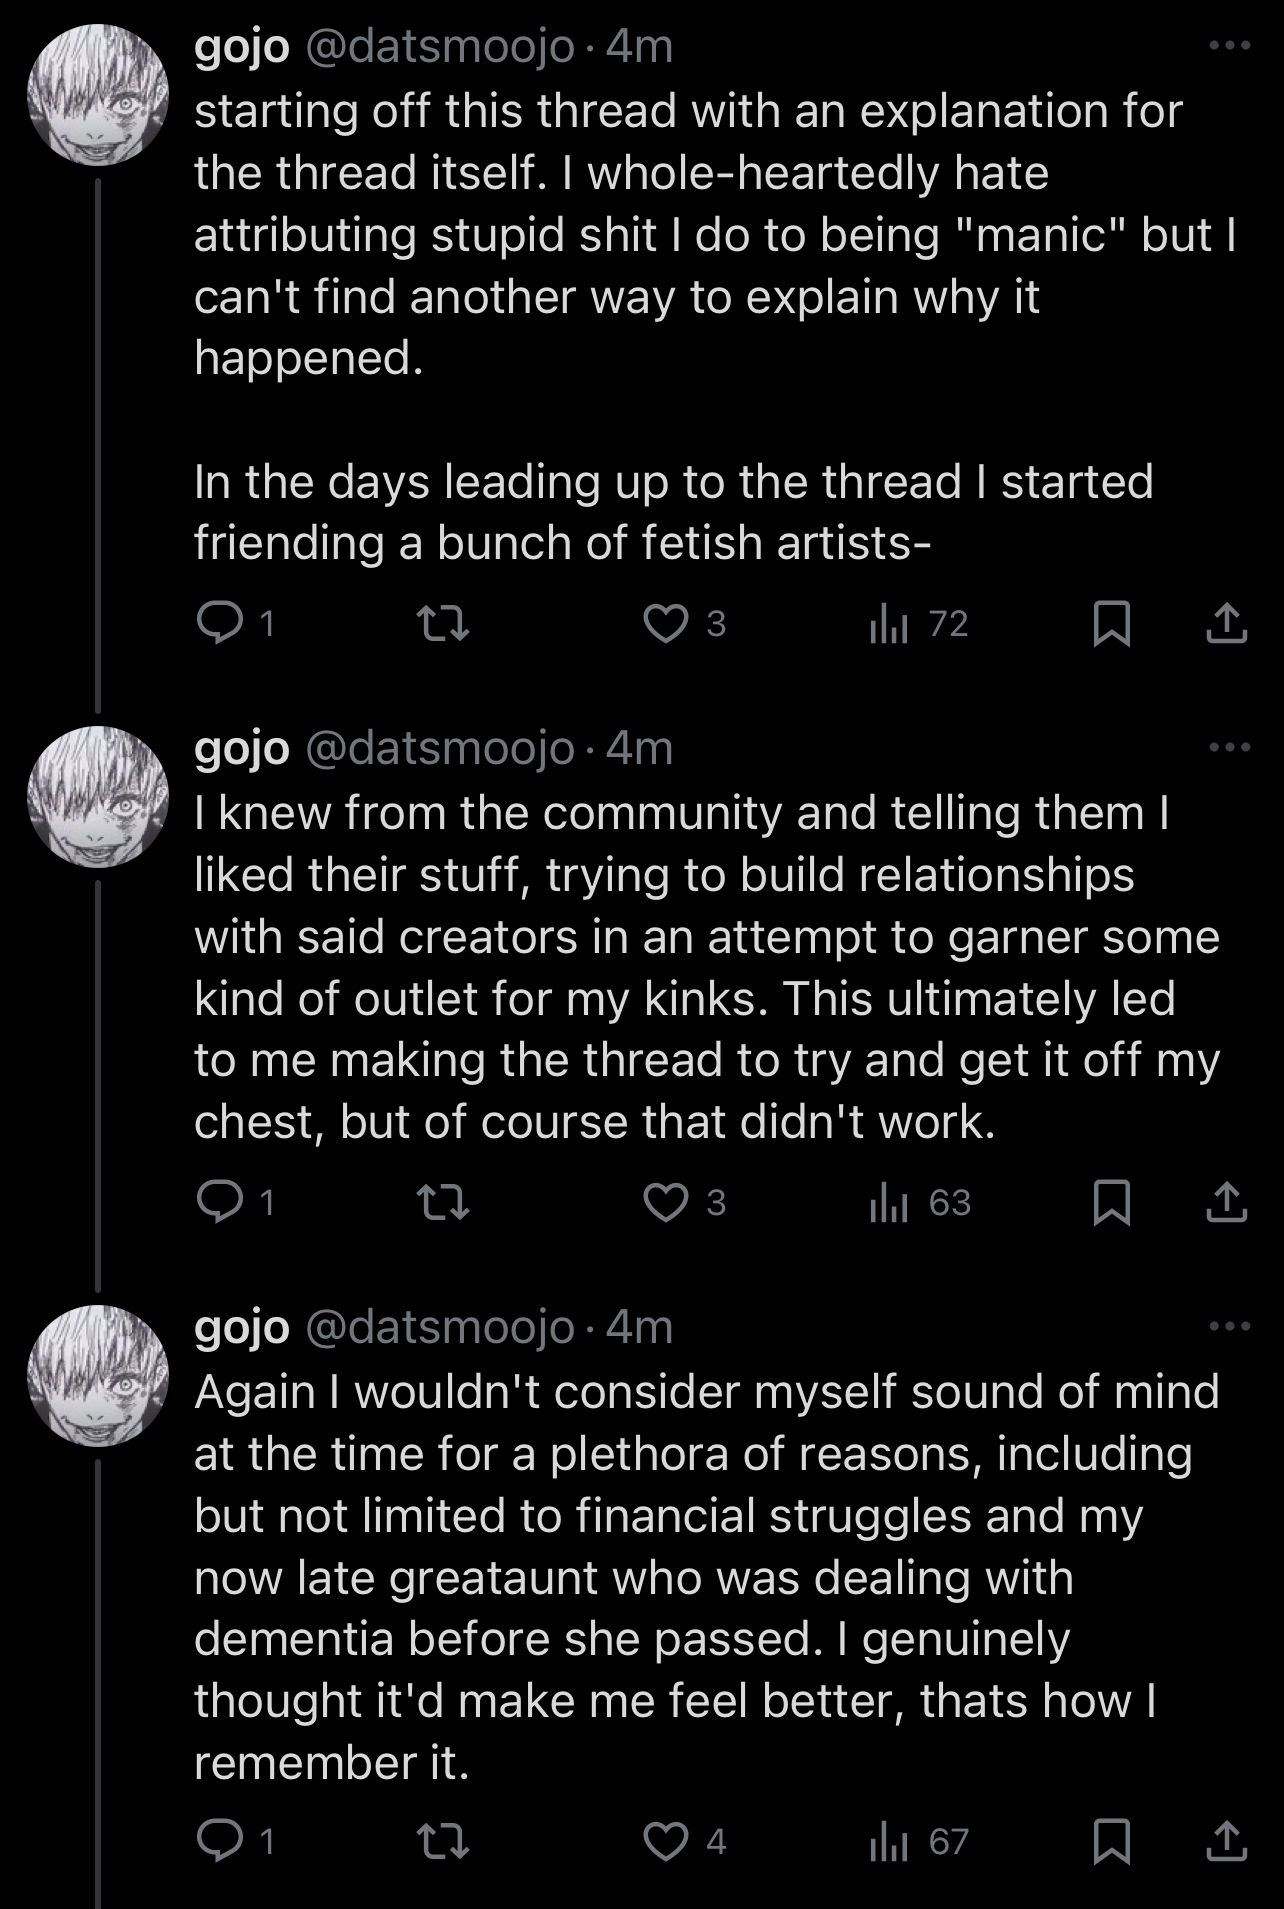Share the second tweet about kinks outlet

pos(1226,1202)
